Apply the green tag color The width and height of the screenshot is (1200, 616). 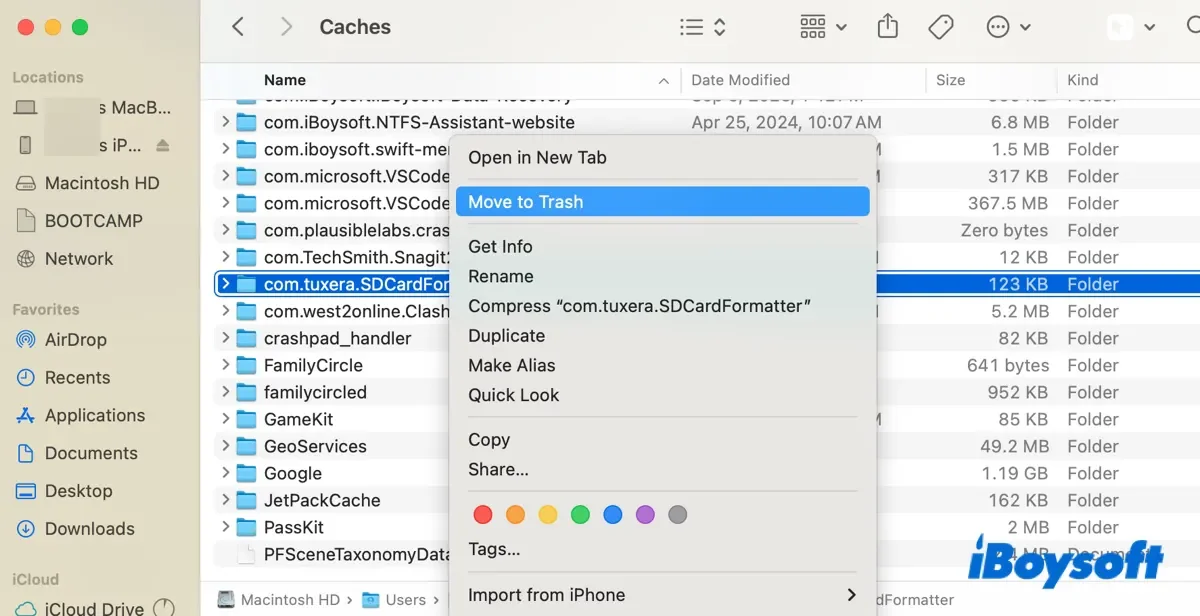[580, 515]
